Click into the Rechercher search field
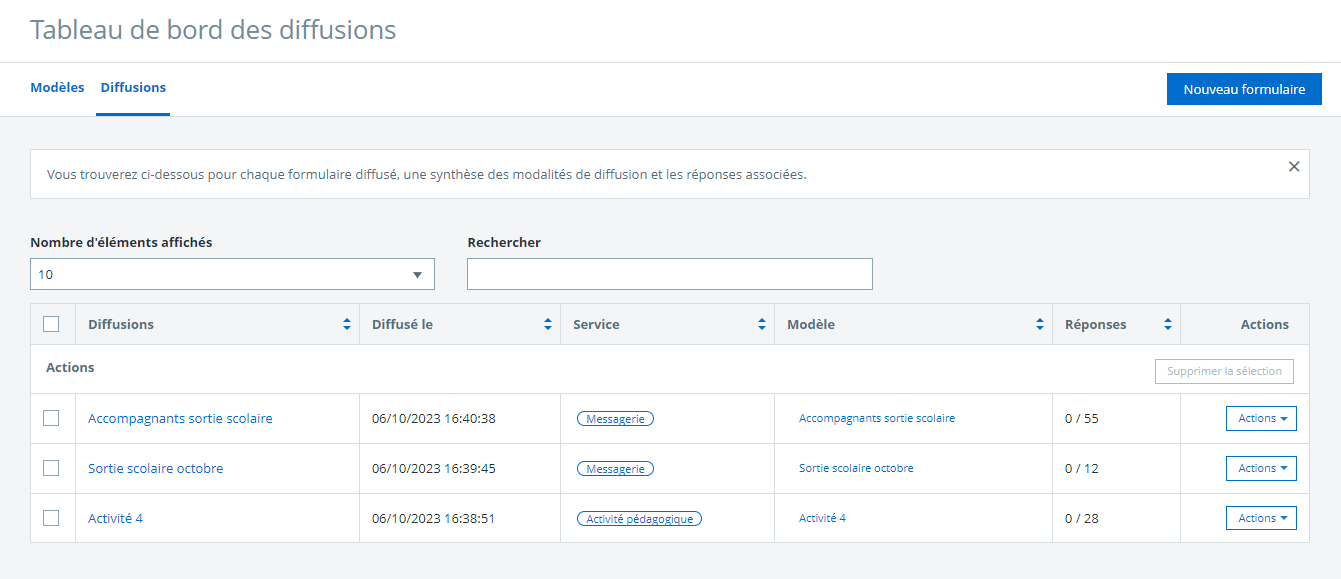This screenshot has width=1341, height=579. click(x=669, y=274)
